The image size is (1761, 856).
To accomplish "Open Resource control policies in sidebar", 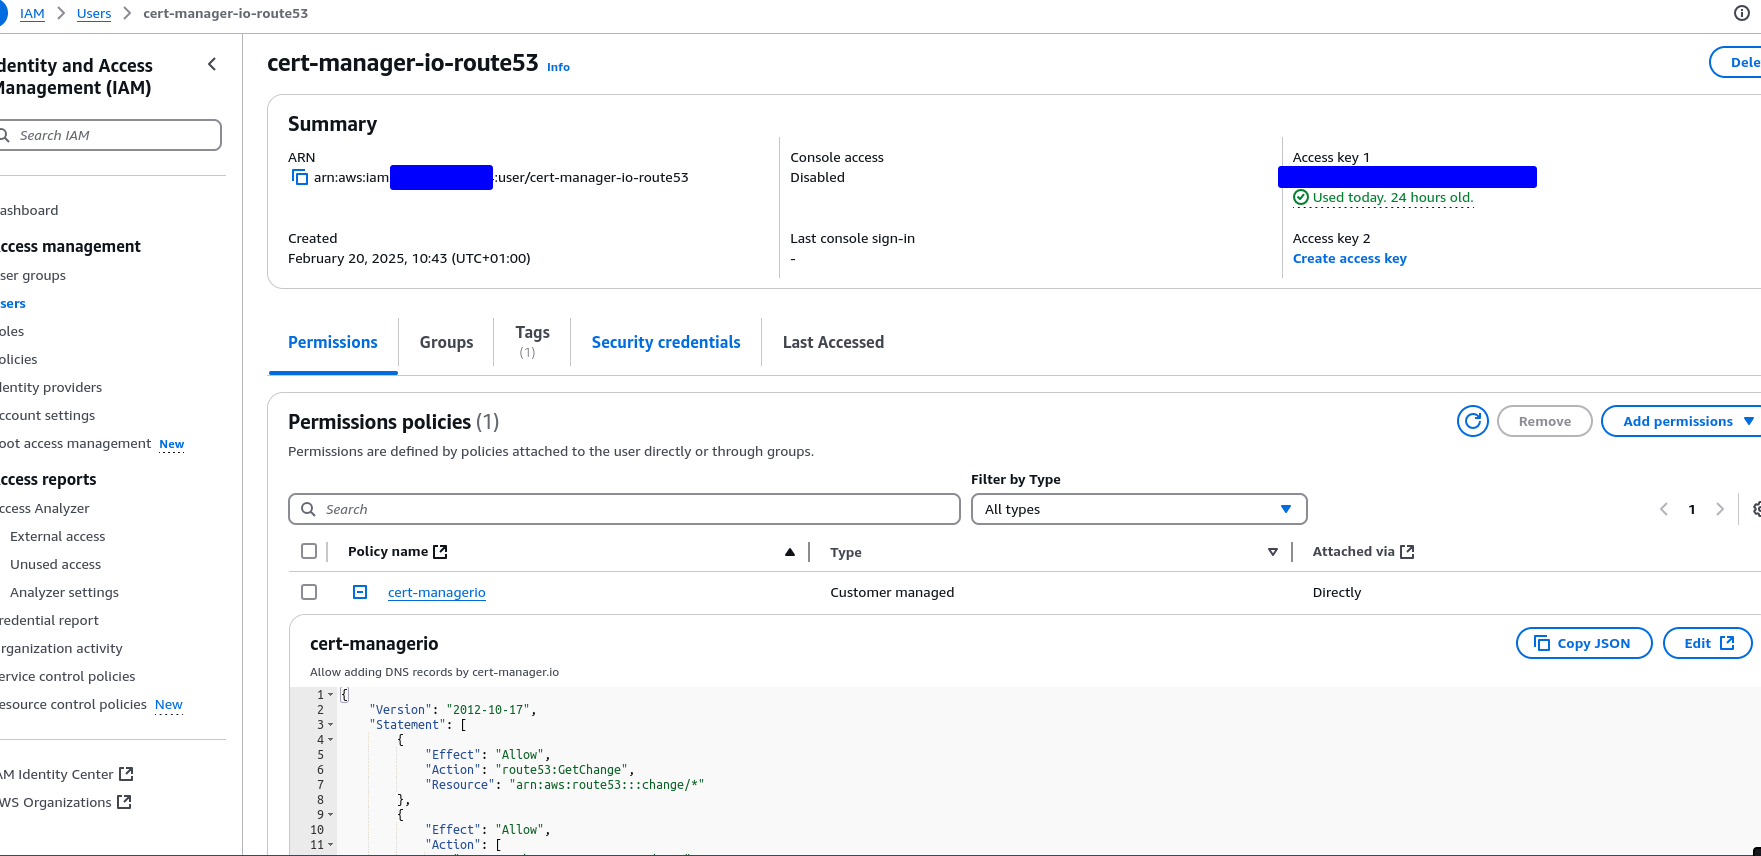I will 74,704.
